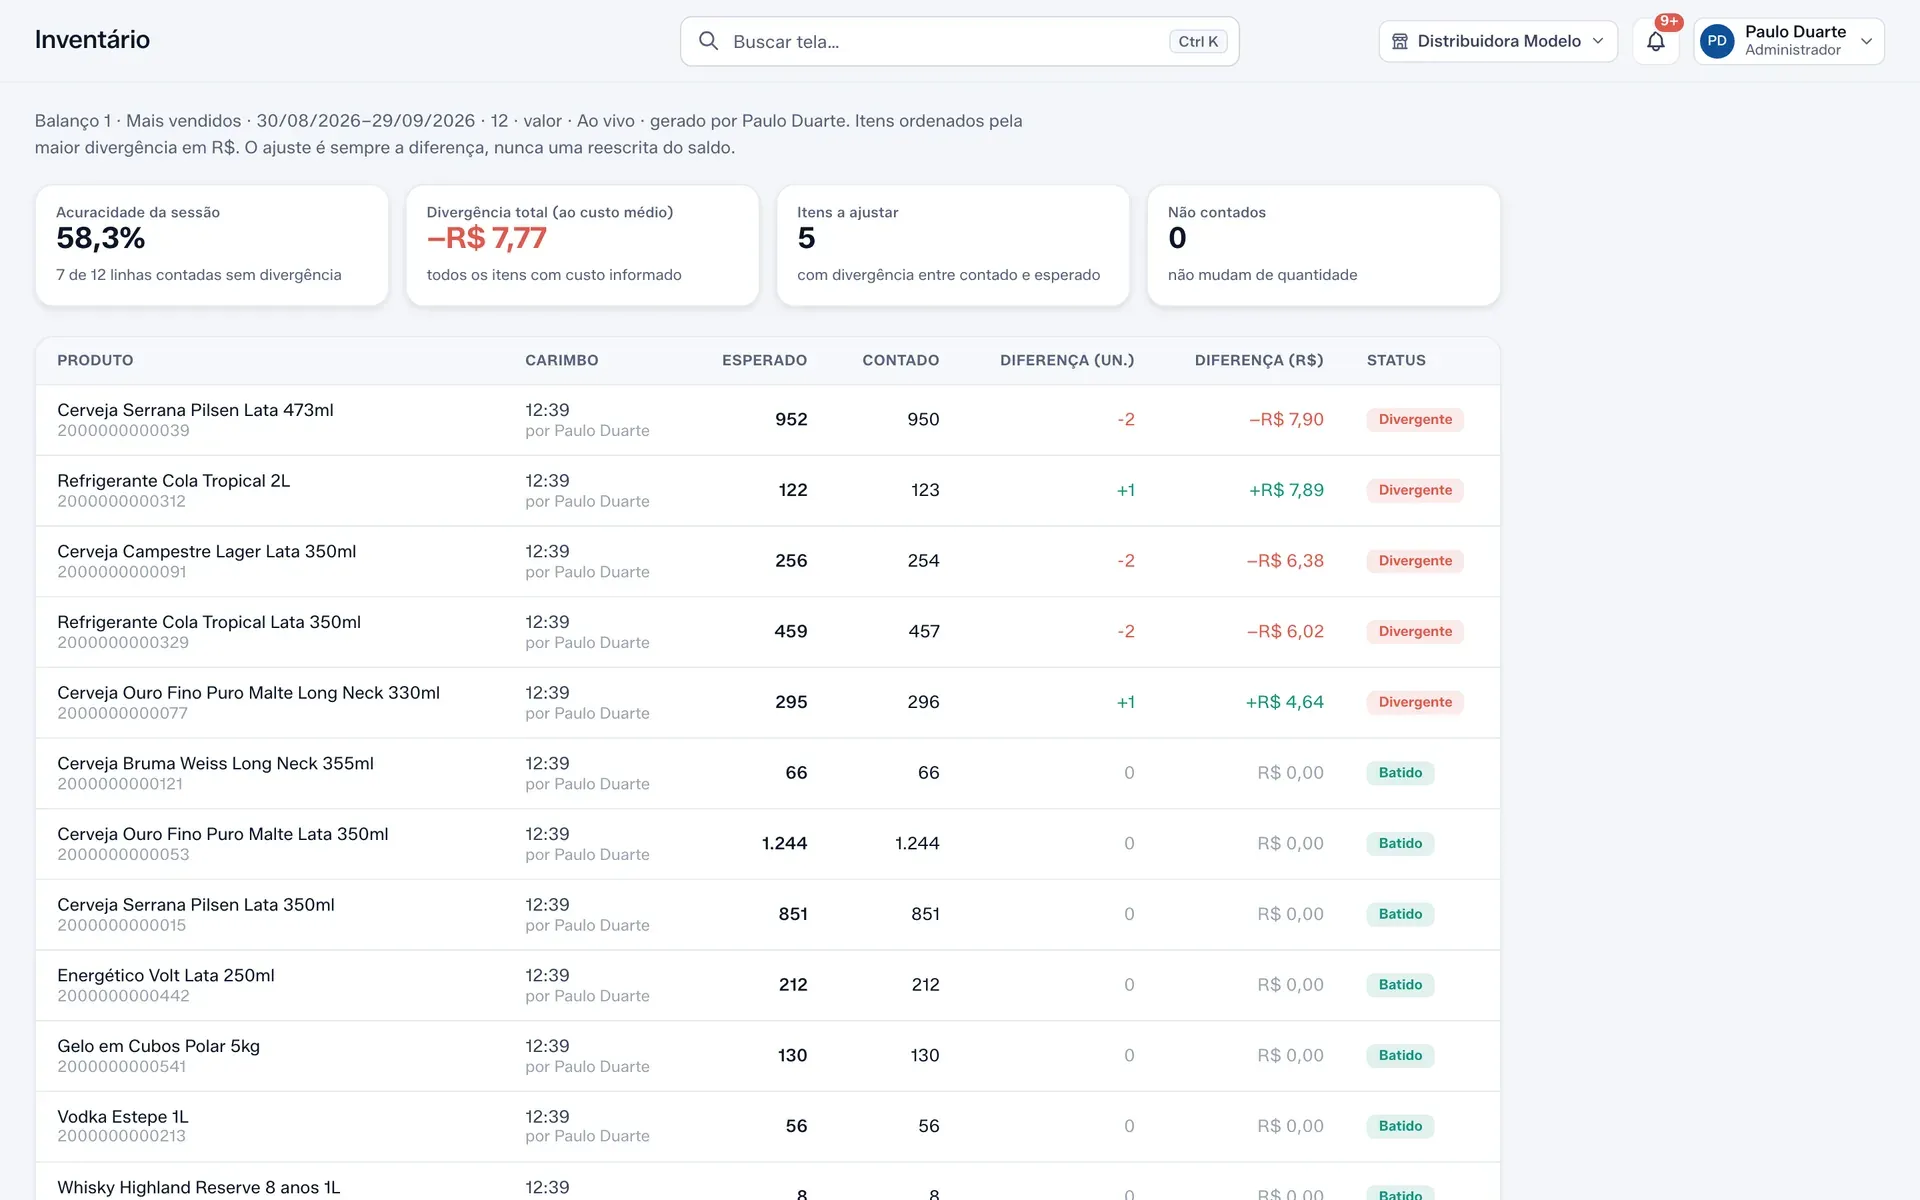
Task: Click barcode 2000000000442
Action: click(123, 996)
